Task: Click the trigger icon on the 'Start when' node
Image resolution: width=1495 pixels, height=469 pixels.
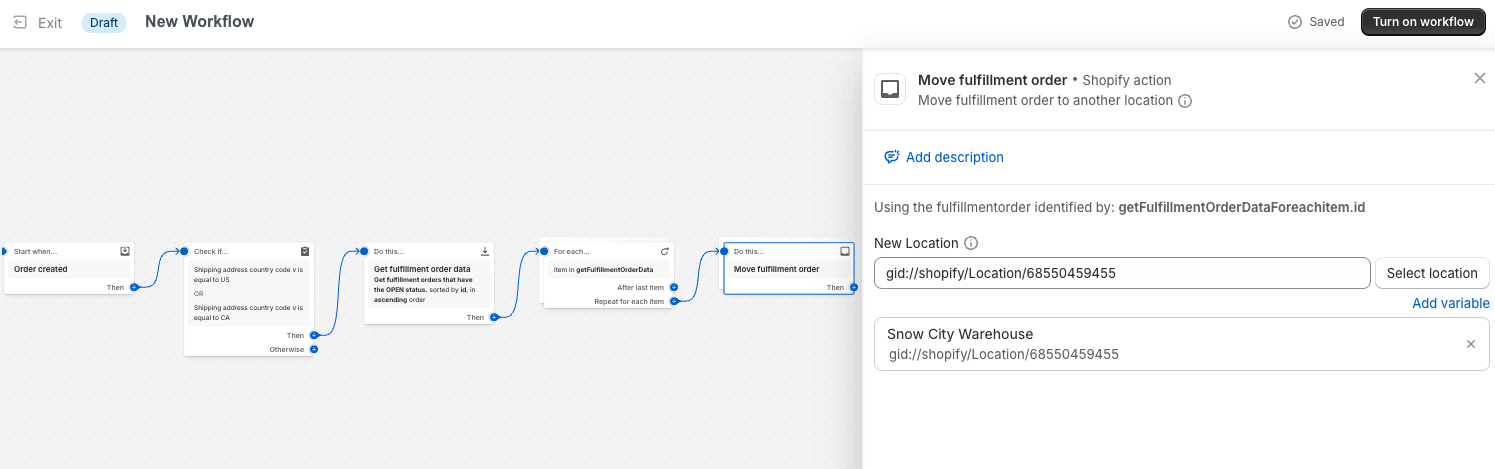Action: click(125, 251)
